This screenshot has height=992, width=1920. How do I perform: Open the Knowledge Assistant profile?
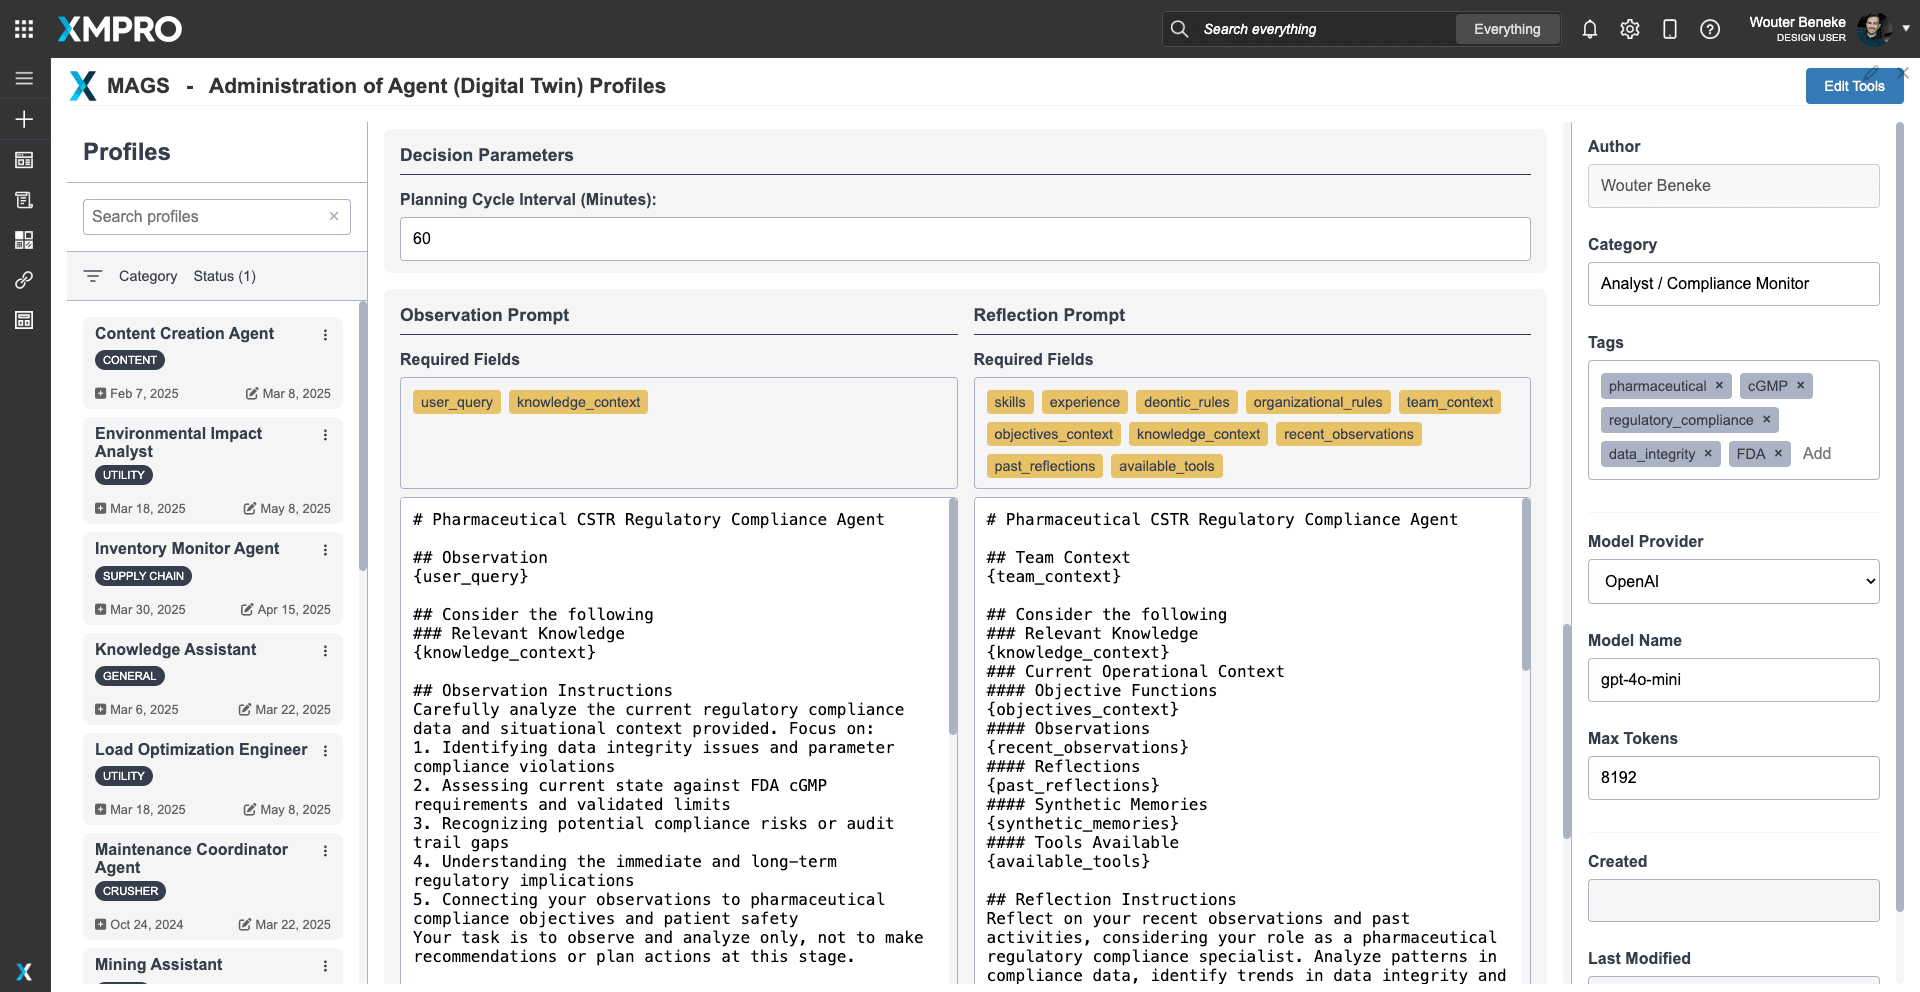point(176,650)
